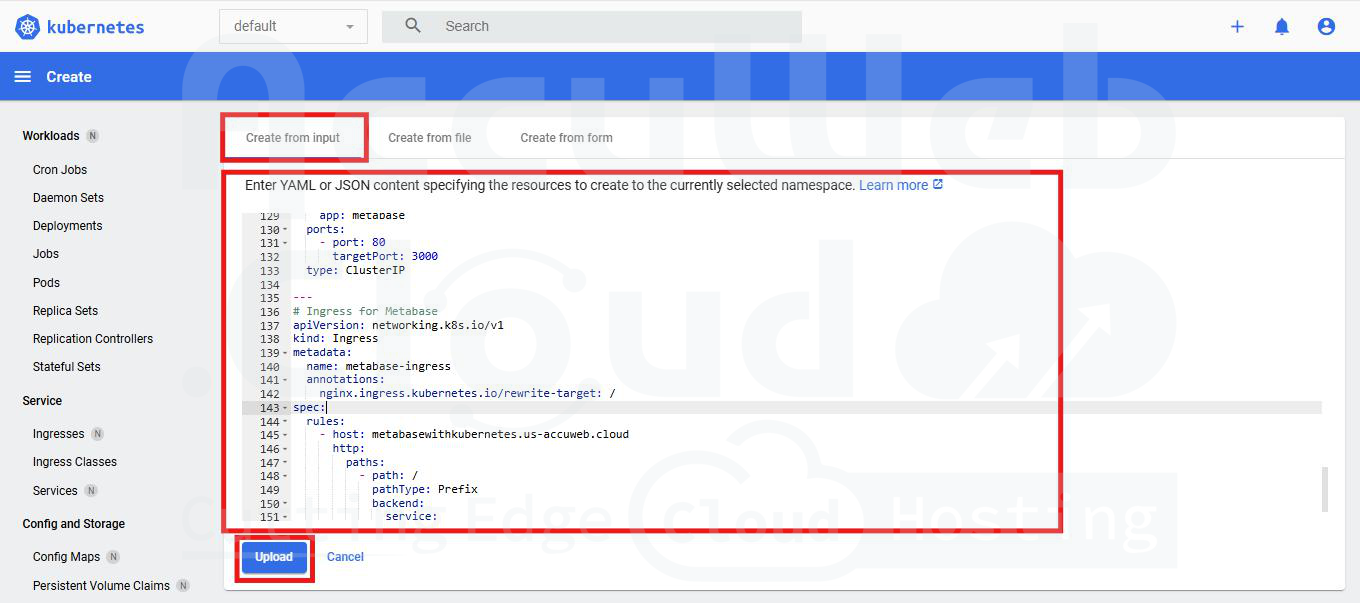Screen dimensions: 1360x603
Task: Collapse code fold at line 144 rules
Action: (x=286, y=421)
